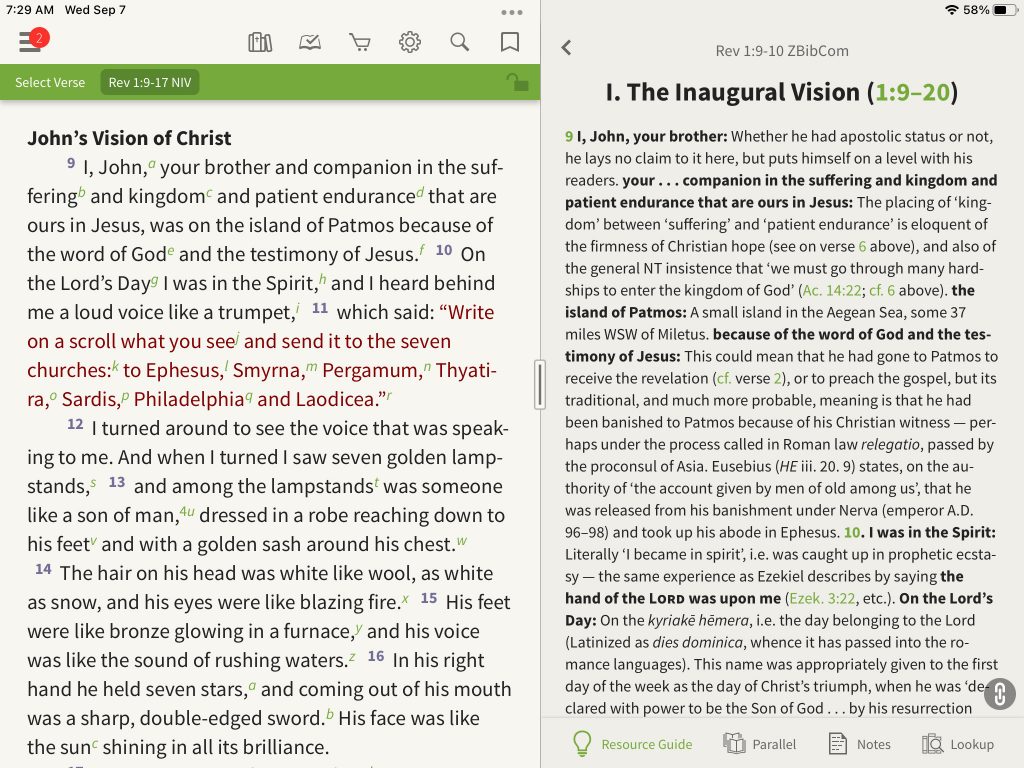
Task: Open footnote q after 'Philadelphia'
Action: pyautogui.click(x=248, y=396)
